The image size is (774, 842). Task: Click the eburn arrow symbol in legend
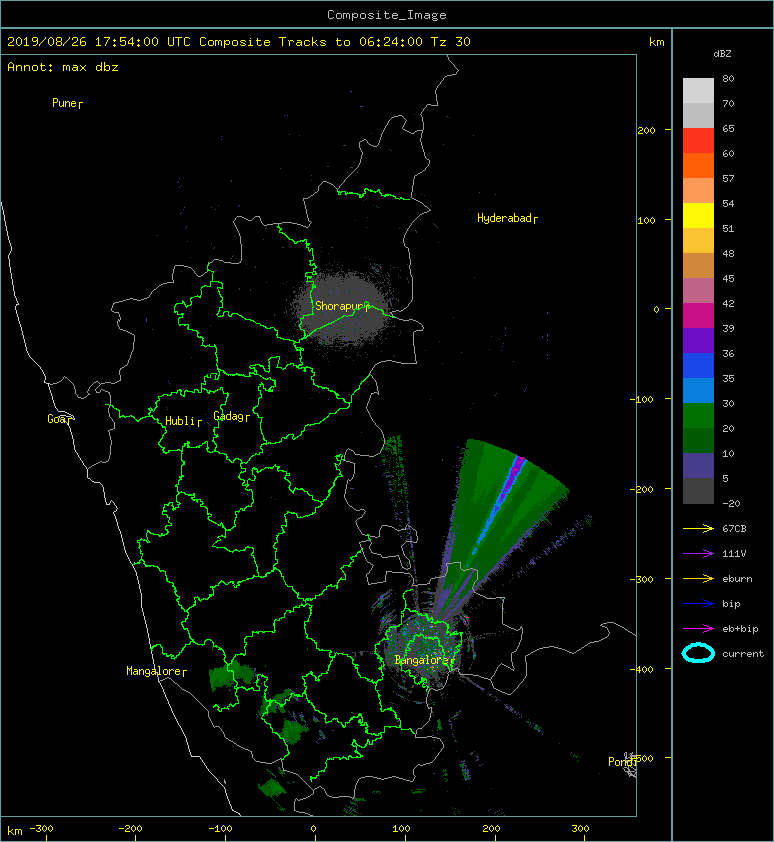click(x=698, y=578)
